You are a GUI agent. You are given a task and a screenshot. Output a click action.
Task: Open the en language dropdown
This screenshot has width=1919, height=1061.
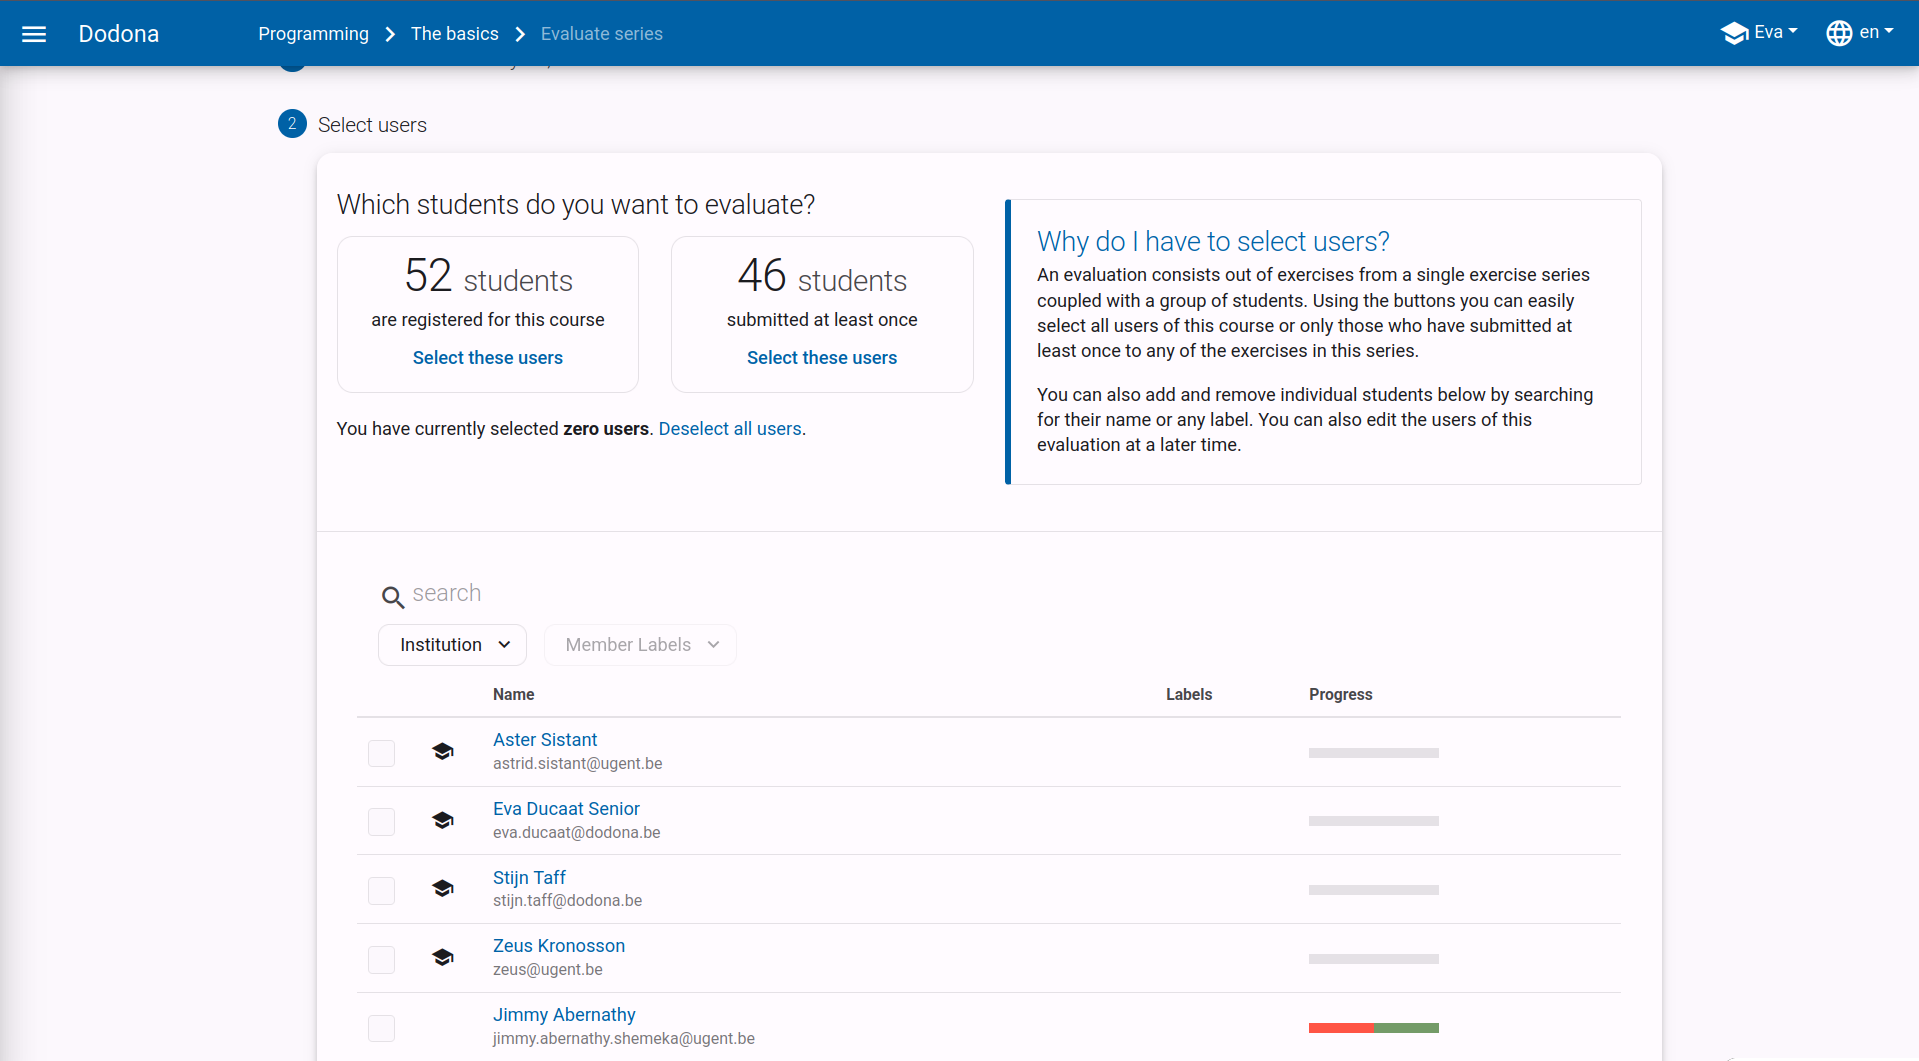point(1860,32)
